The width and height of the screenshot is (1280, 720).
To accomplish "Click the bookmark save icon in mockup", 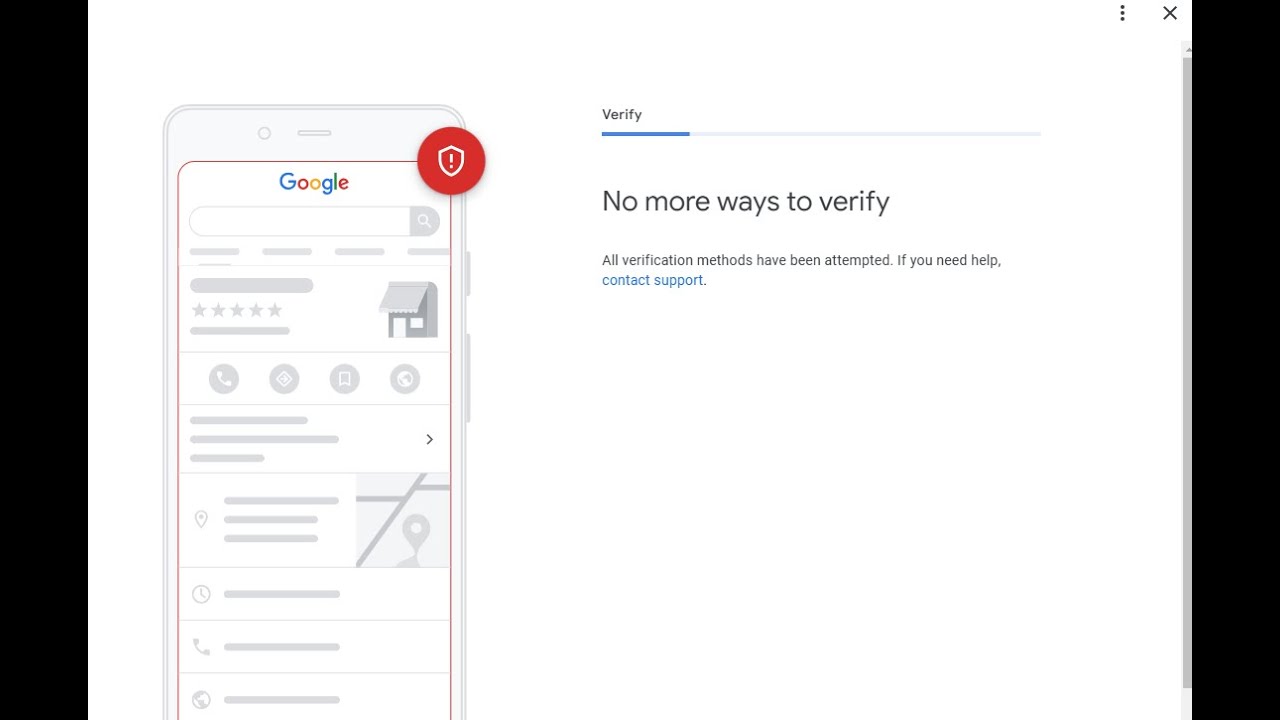I will click(x=344, y=379).
